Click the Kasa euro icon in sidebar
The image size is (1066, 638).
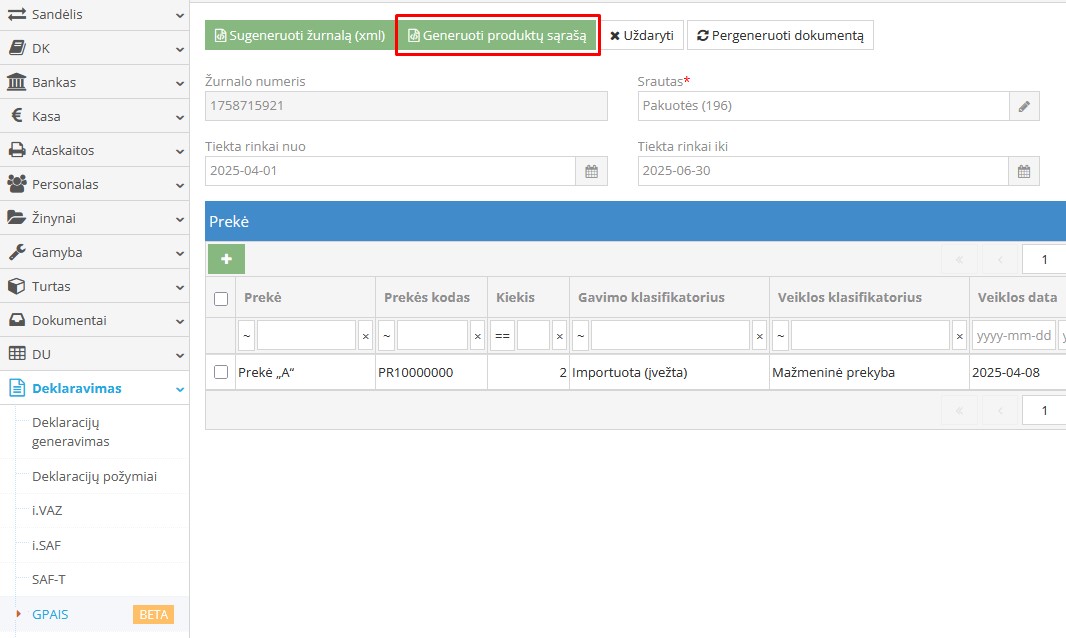click(x=17, y=116)
